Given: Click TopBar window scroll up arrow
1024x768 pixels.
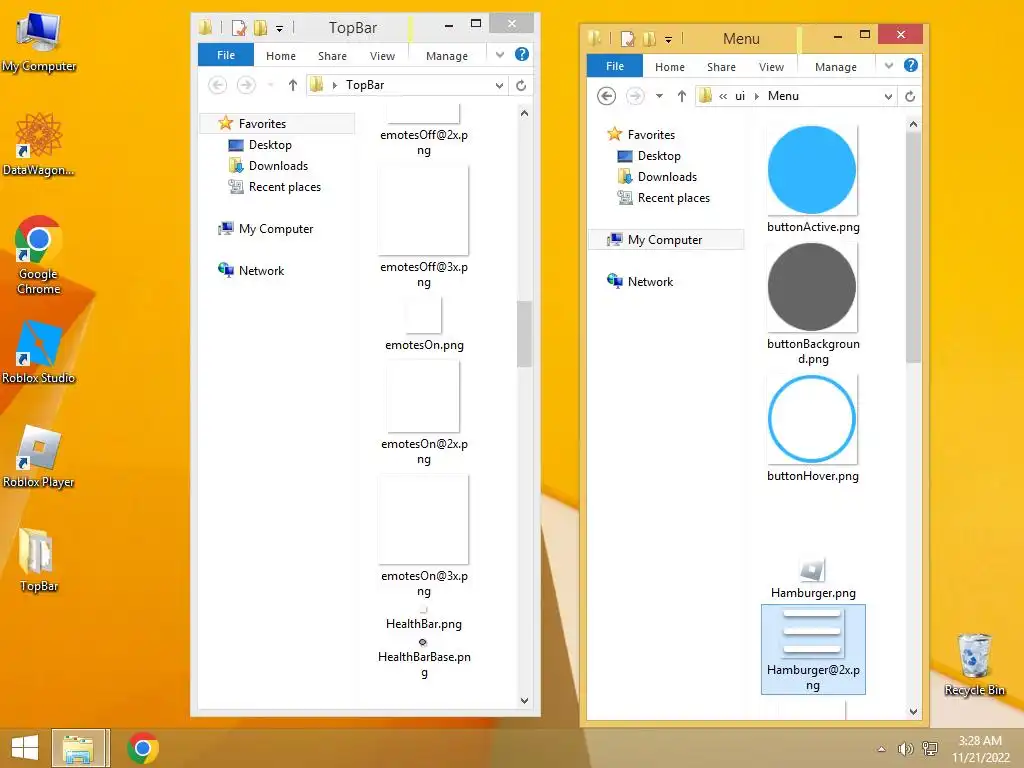Looking at the screenshot, I should coord(524,114).
